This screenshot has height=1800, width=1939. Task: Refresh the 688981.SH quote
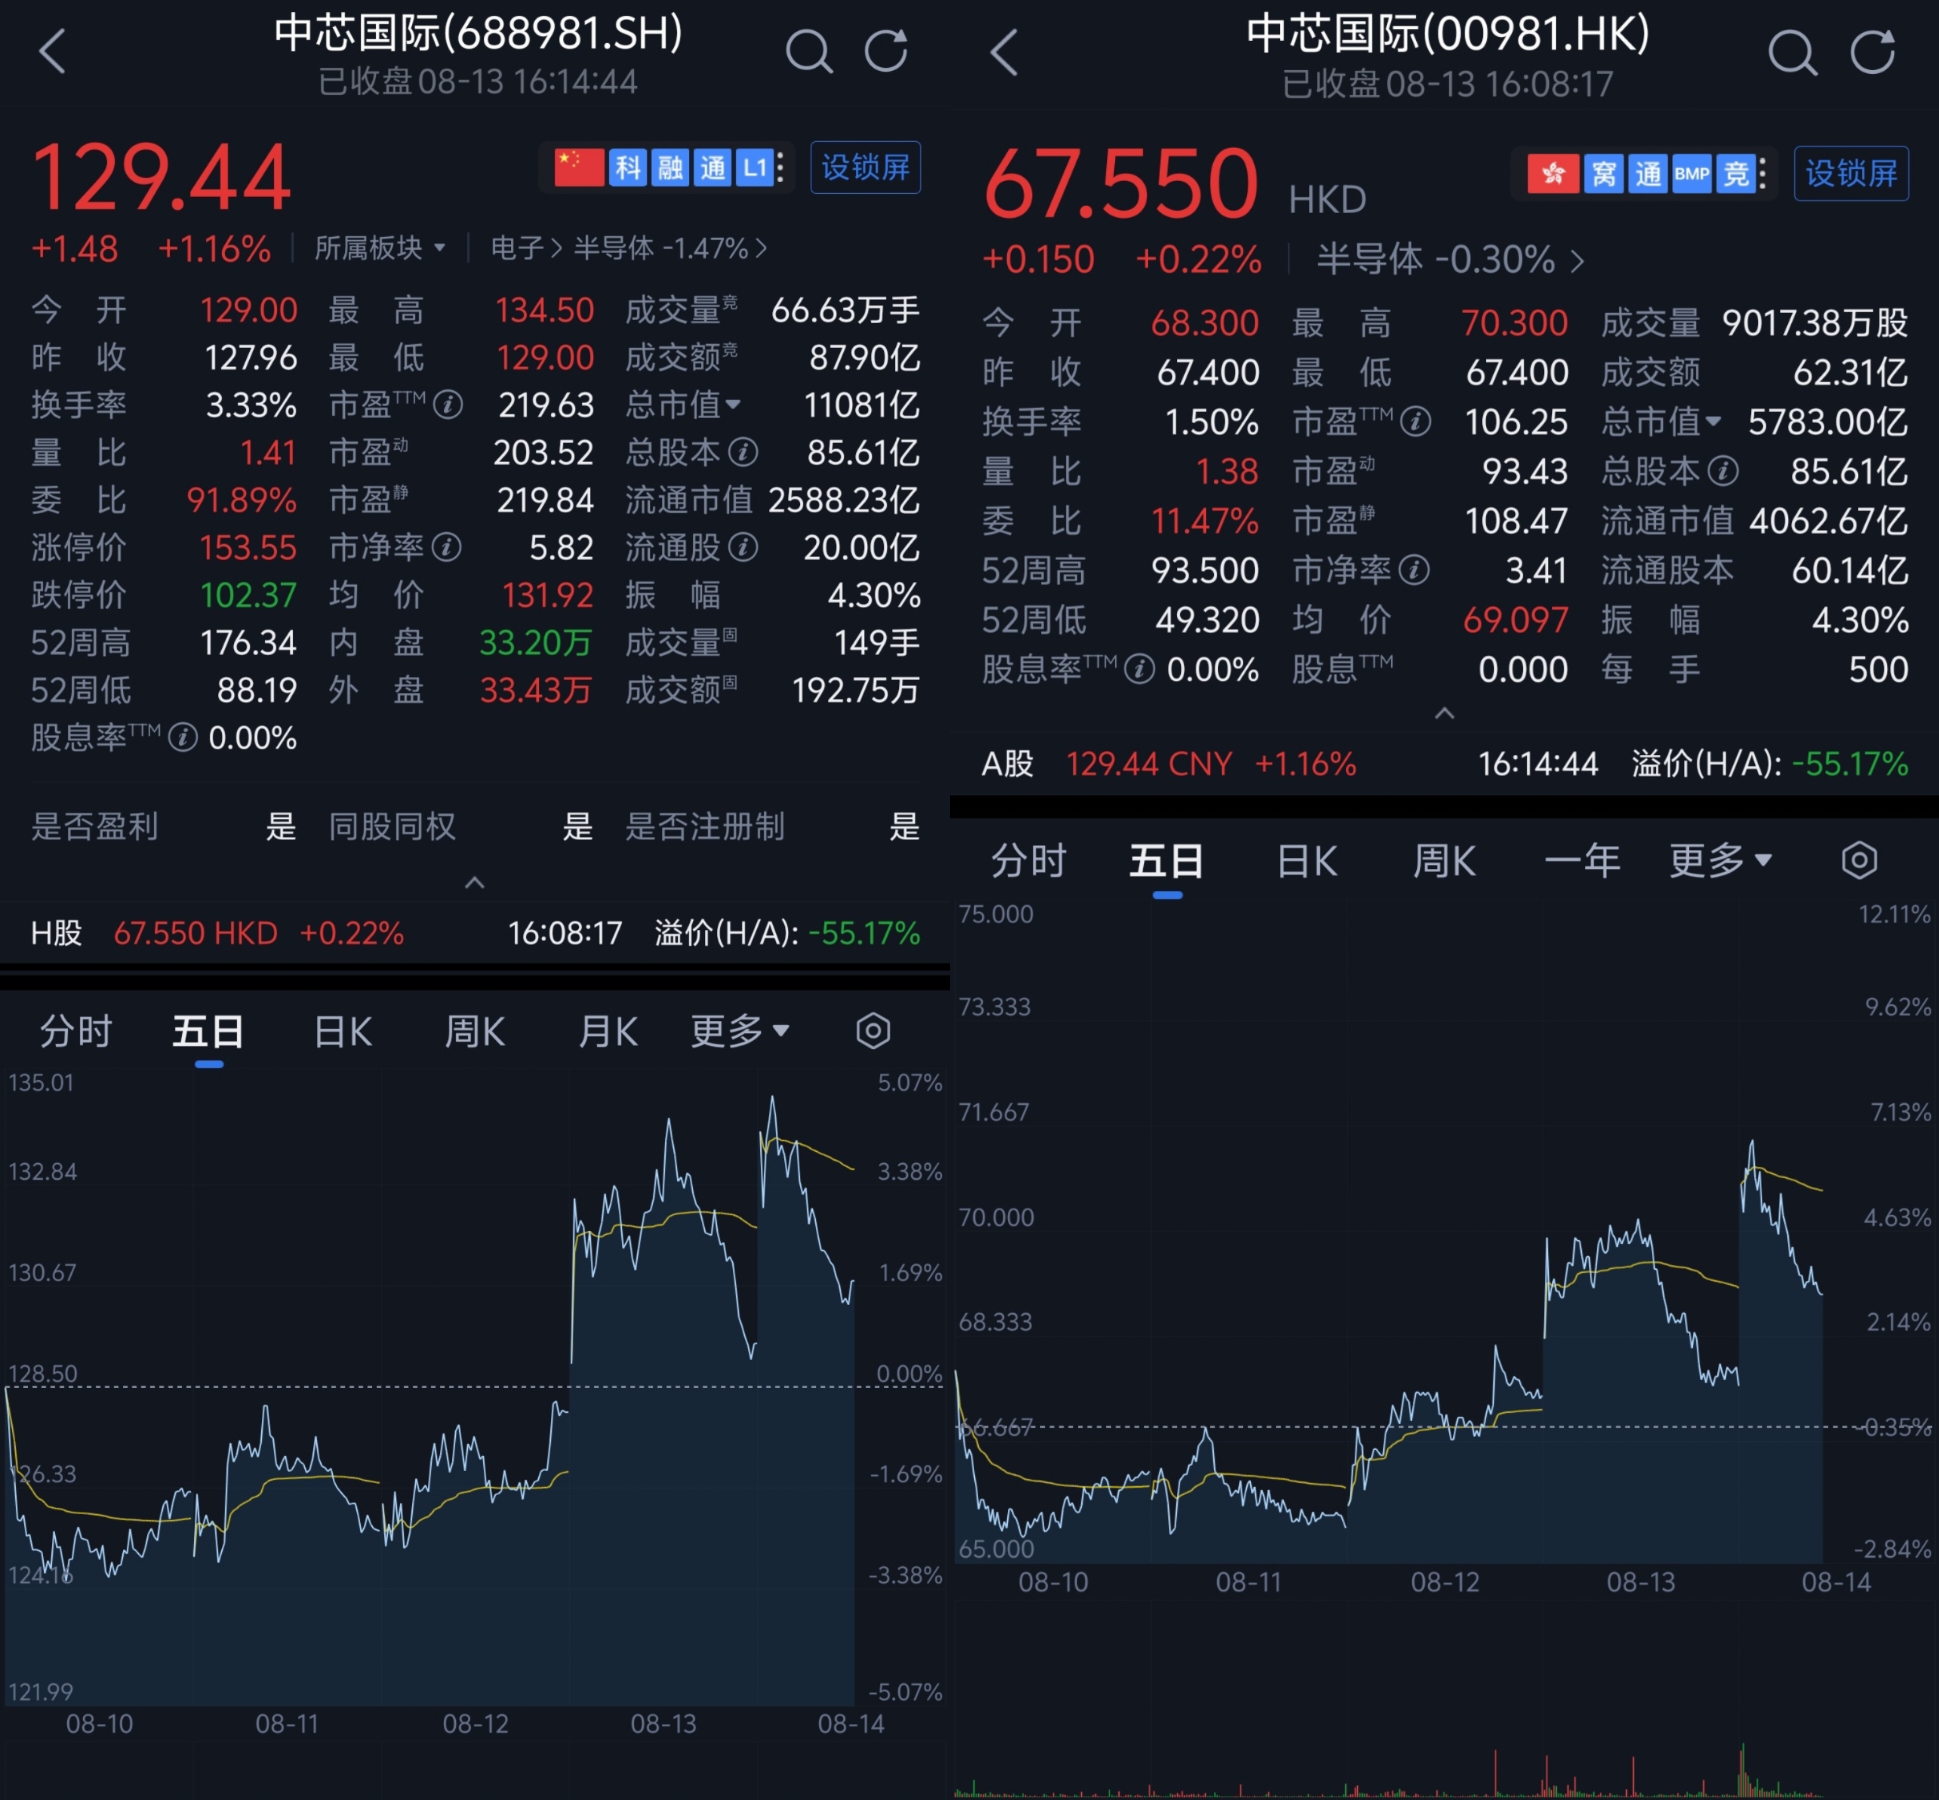886,50
